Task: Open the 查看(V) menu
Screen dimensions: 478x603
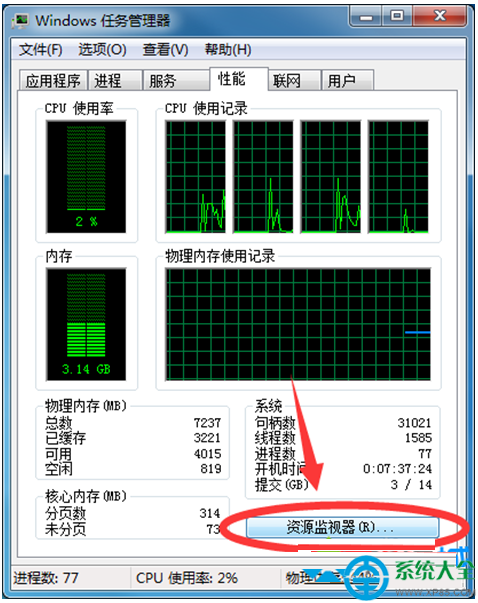Action: click(x=165, y=50)
